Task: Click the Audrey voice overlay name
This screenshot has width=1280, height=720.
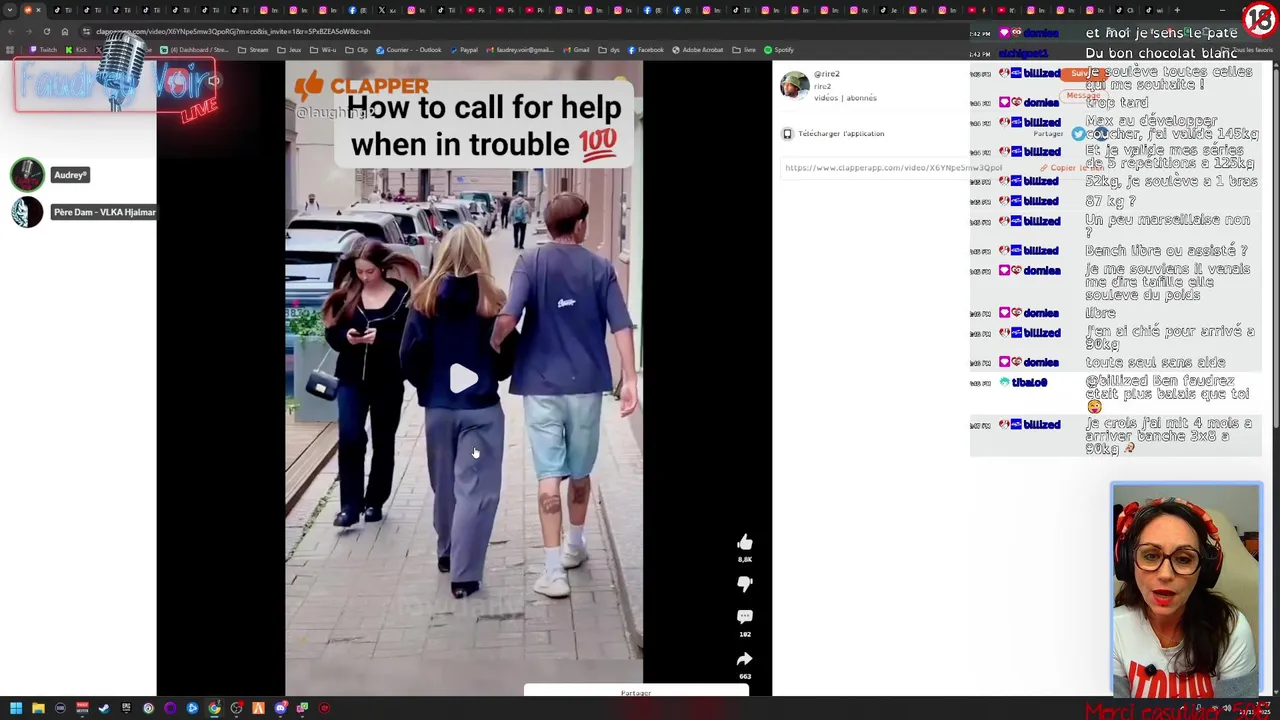Action: click(x=70, y=175)
